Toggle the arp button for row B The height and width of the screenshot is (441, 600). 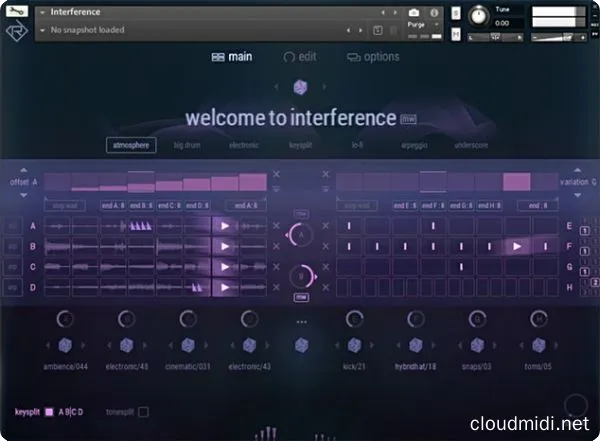pyautogui.click(x=13, y=247)
